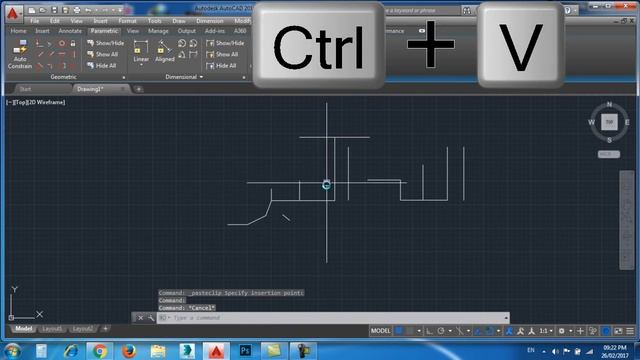Toggle 2D object snap in status bar
Screen dimensions: 640x360
(x=489, y=331)
